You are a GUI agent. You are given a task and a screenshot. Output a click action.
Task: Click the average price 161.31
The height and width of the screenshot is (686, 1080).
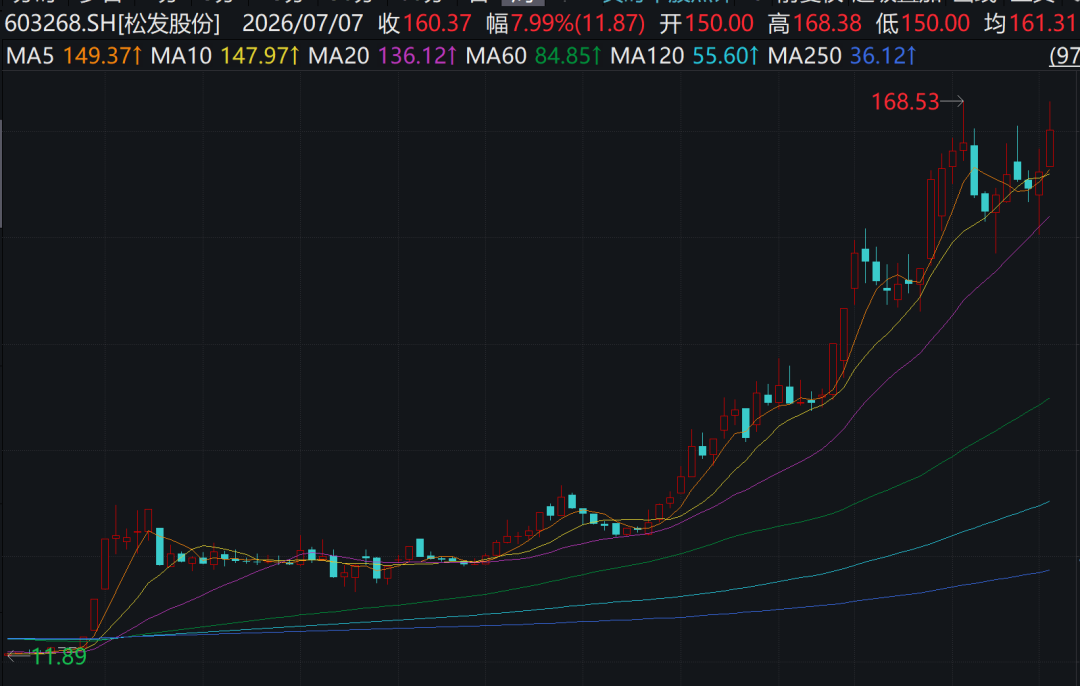pos(1042,24)
